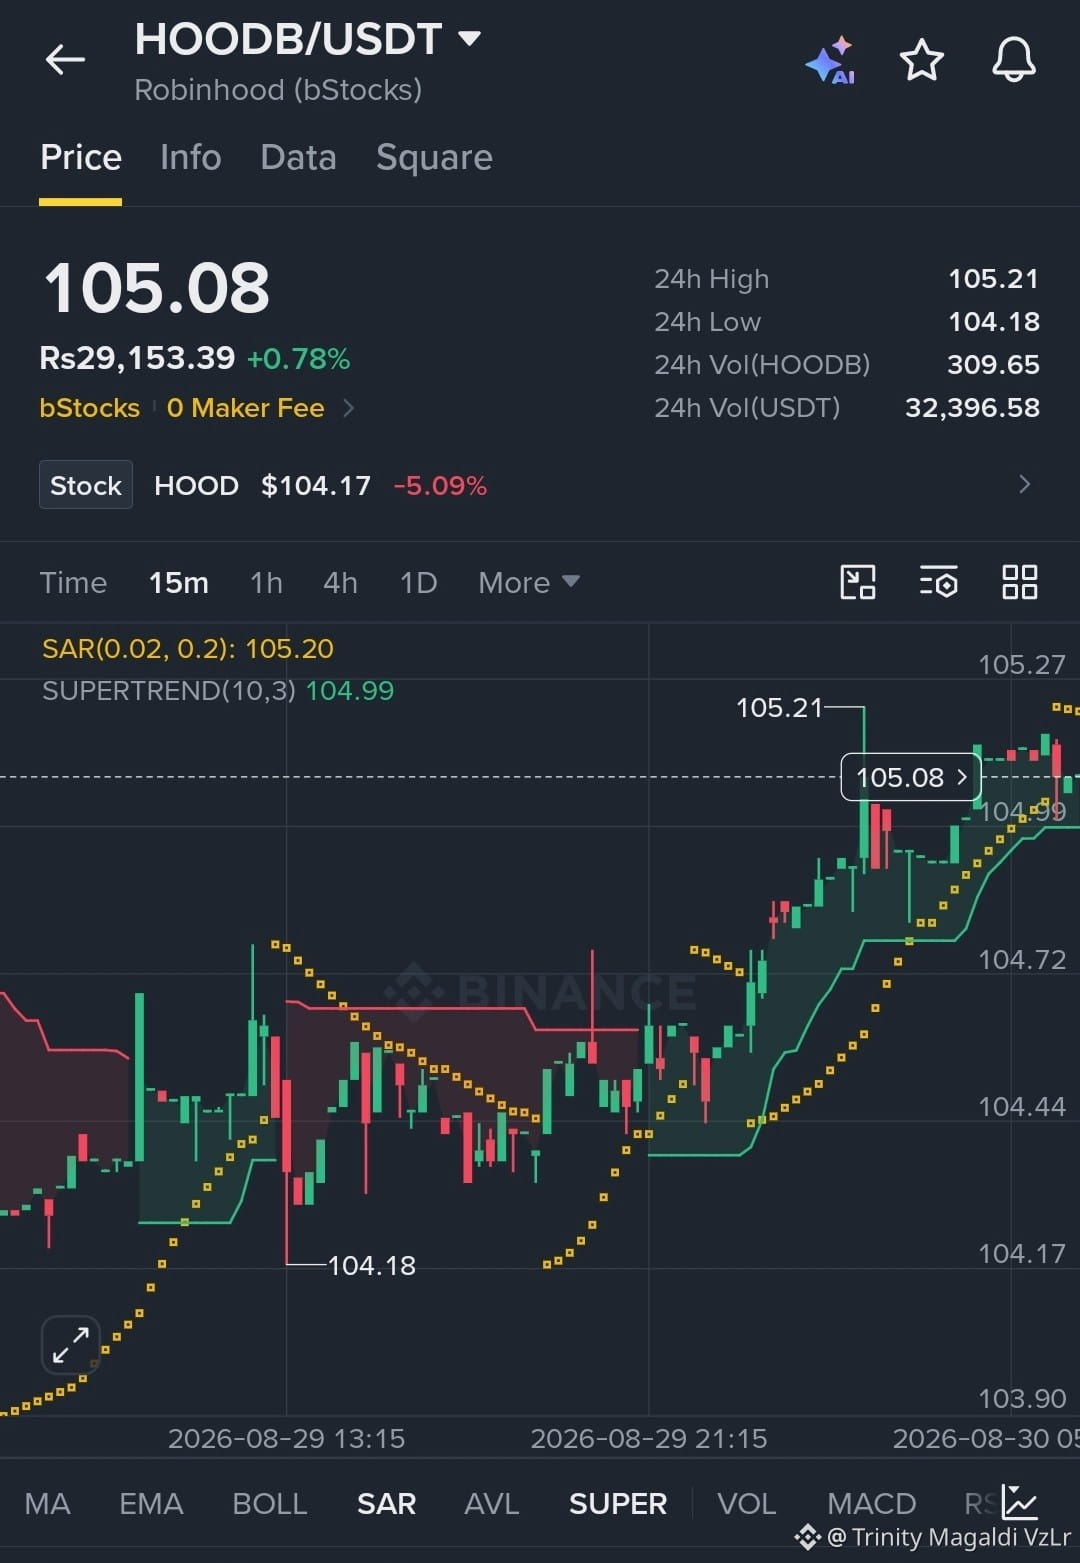The height and width of the screenshot is (1563, 1080).
Task: Tap the 2026-08-29 13:15 time axis label
Action: (286, 1439)
